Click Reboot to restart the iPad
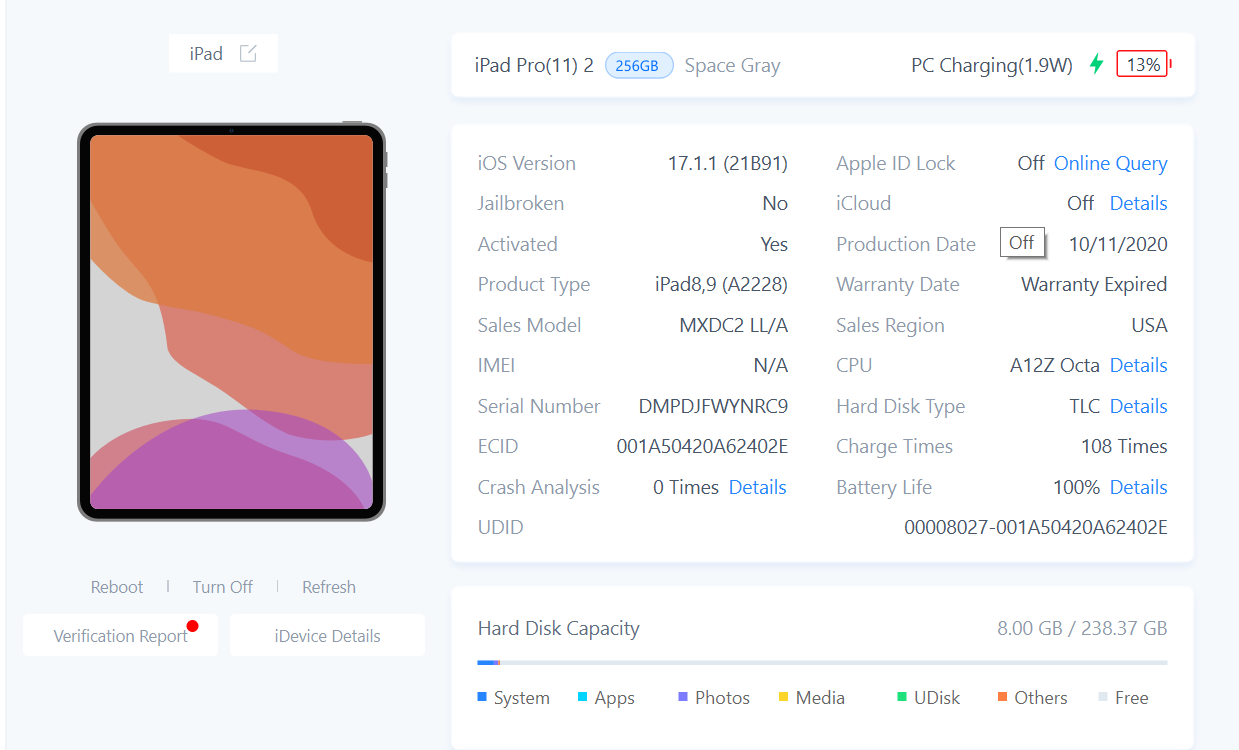This screenshot has height=750, width=1239. click(116, 587)
